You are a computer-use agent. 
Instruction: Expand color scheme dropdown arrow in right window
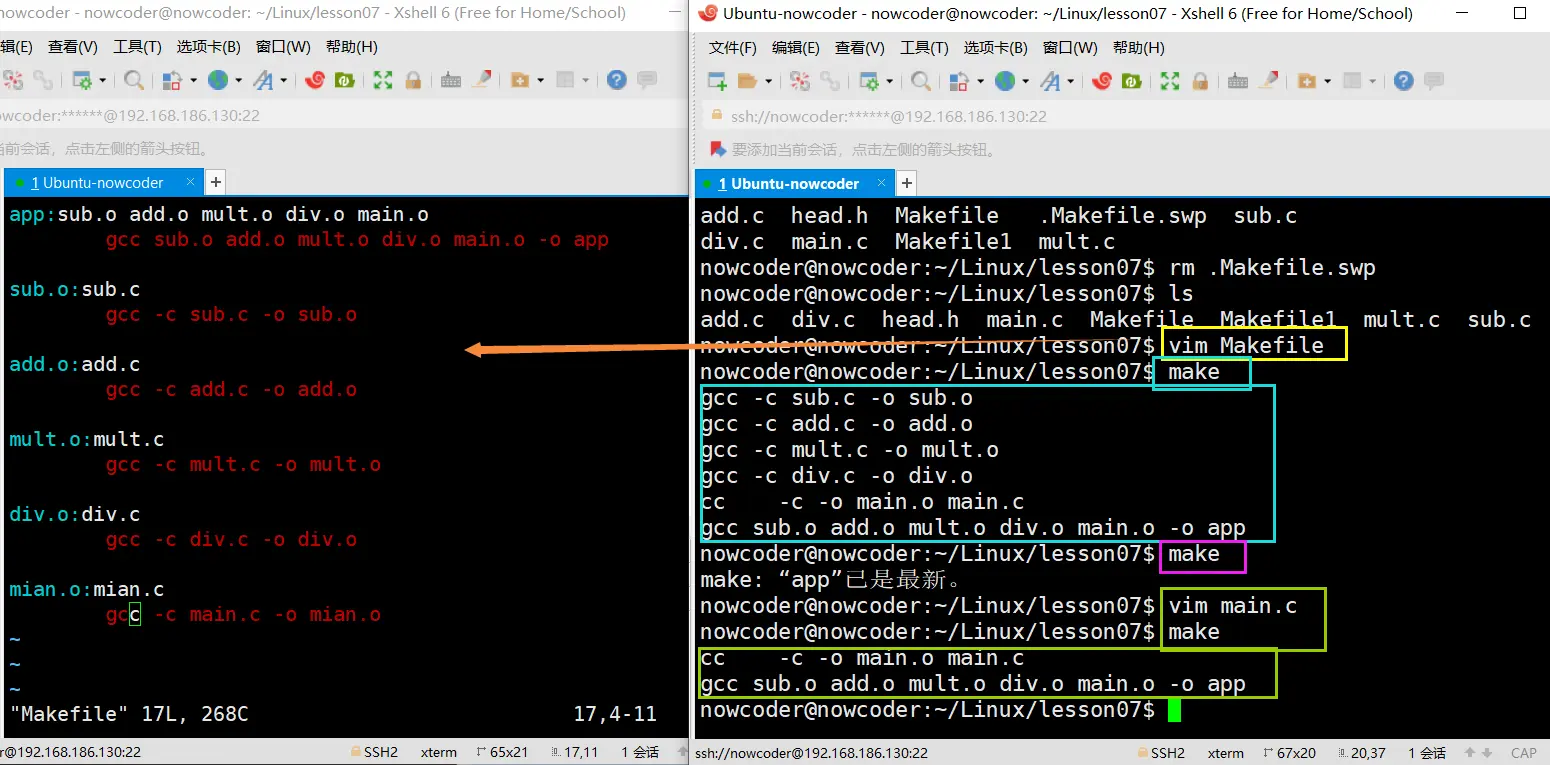click(x=979, y=81)
